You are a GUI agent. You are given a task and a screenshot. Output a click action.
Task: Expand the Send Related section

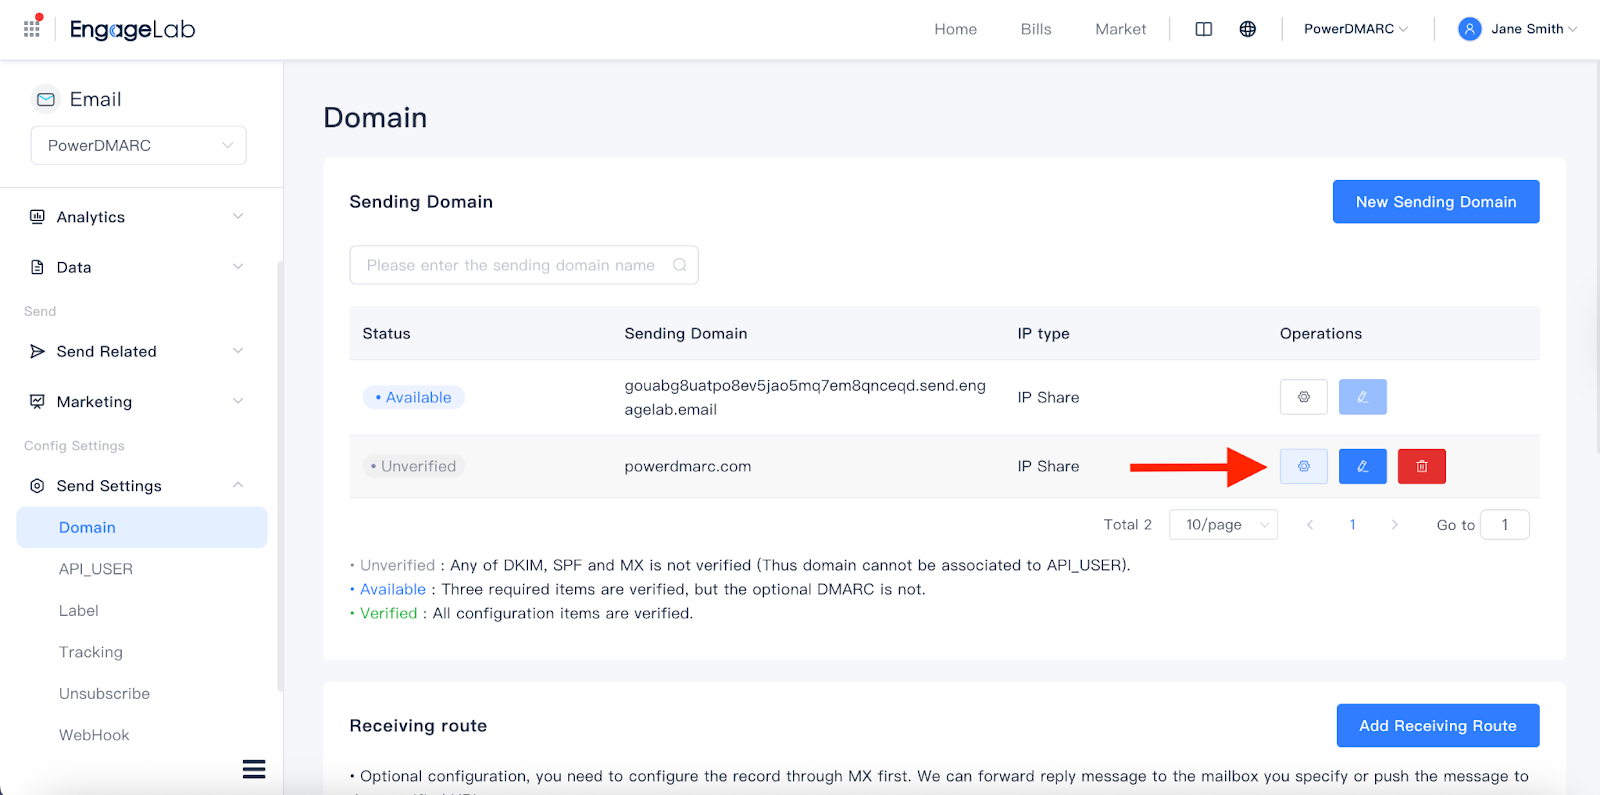[x=238, y=350]
